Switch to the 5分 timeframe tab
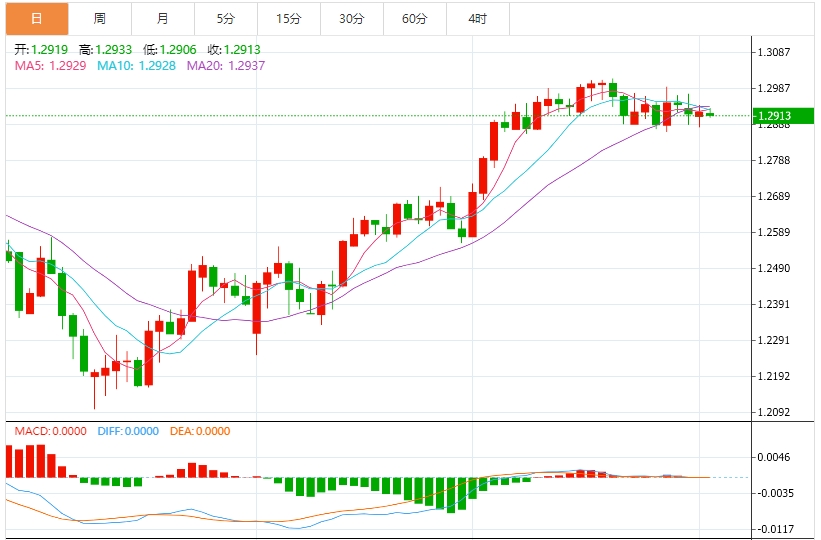 coord(226,19)
